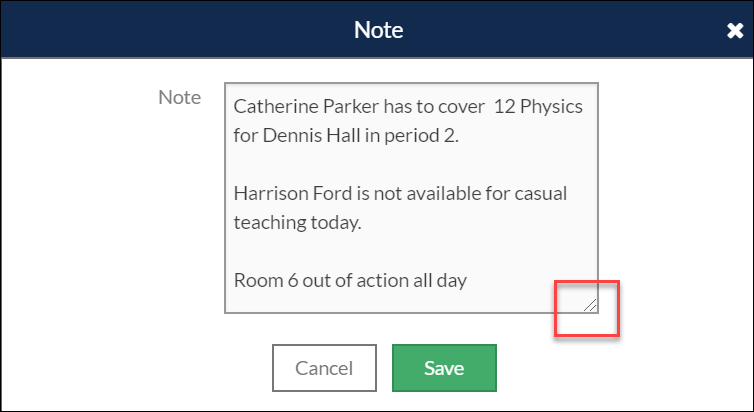Click the Note field label
The height and width of the screenshot is (412, 754).
pyautogui.click(x=180, y=98)
